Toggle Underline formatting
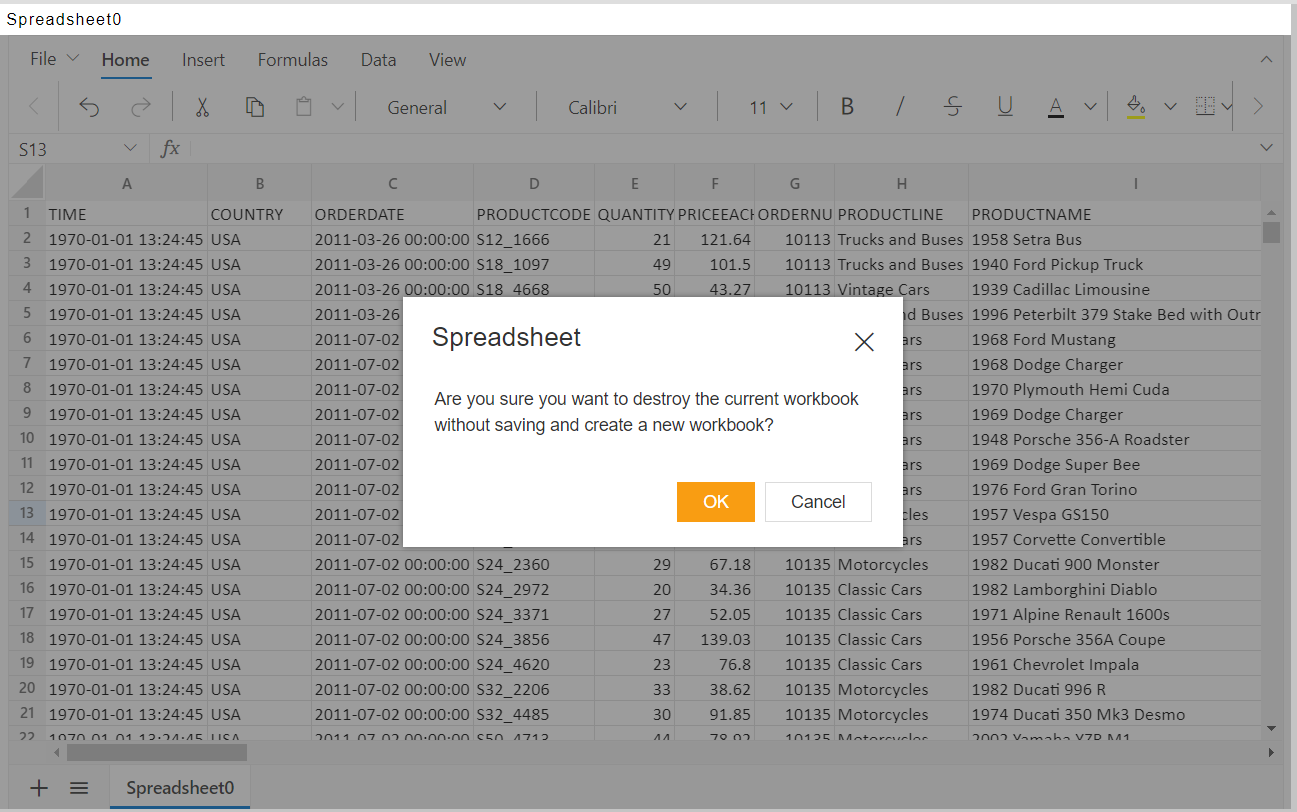The image size is (1297, 812). pos(1005,107)
